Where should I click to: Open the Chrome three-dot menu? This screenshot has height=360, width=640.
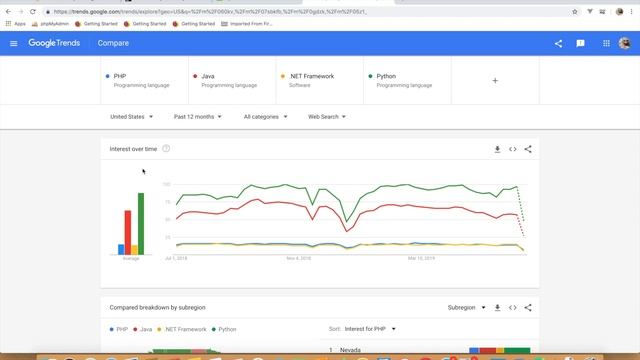point(631,12)
